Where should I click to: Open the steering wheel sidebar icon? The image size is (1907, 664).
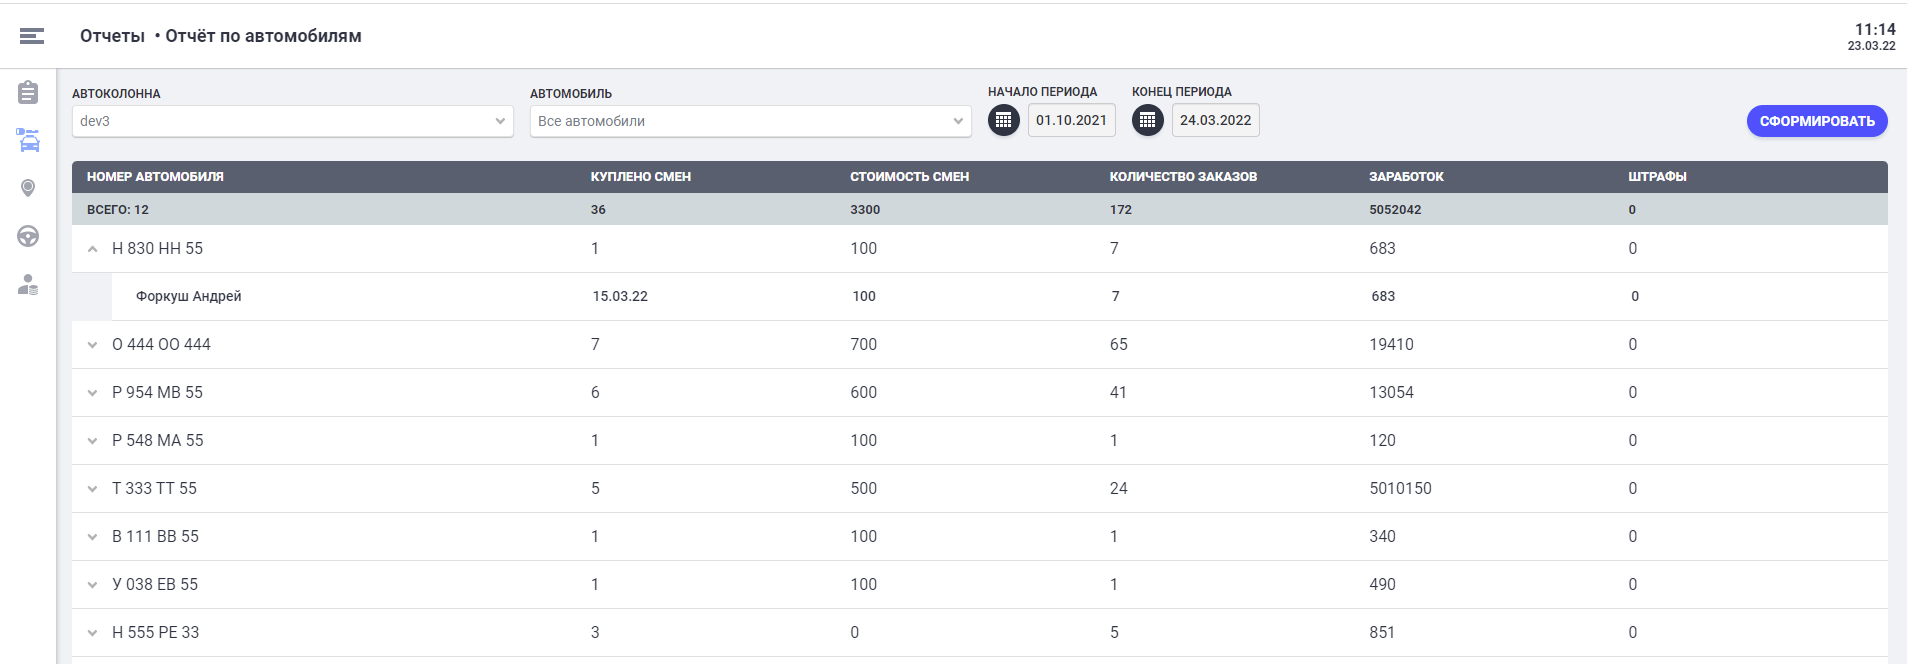28,236
